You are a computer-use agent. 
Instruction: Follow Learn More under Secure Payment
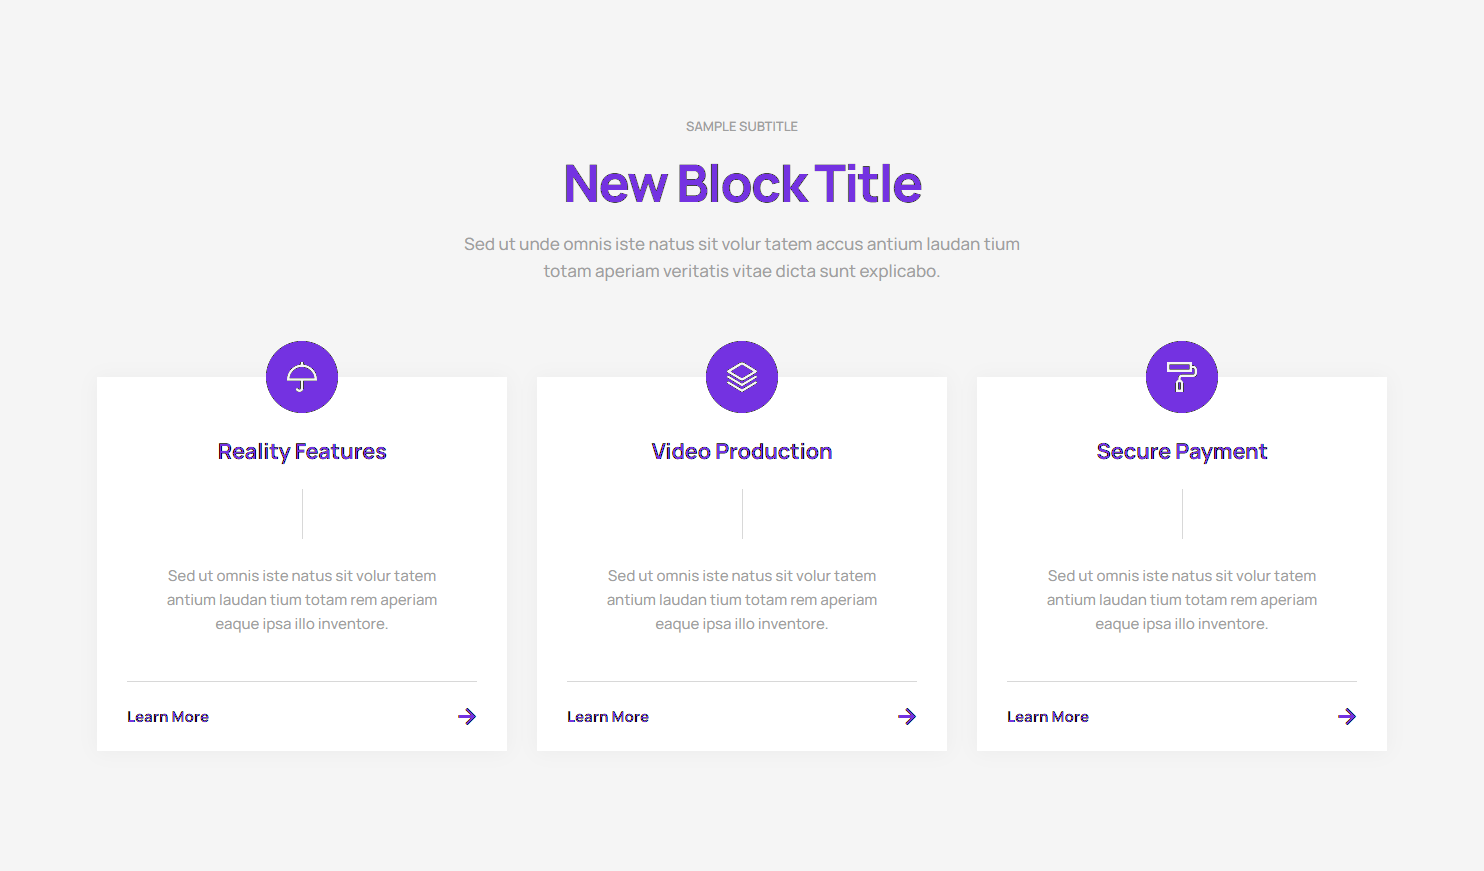[1048, 717]
